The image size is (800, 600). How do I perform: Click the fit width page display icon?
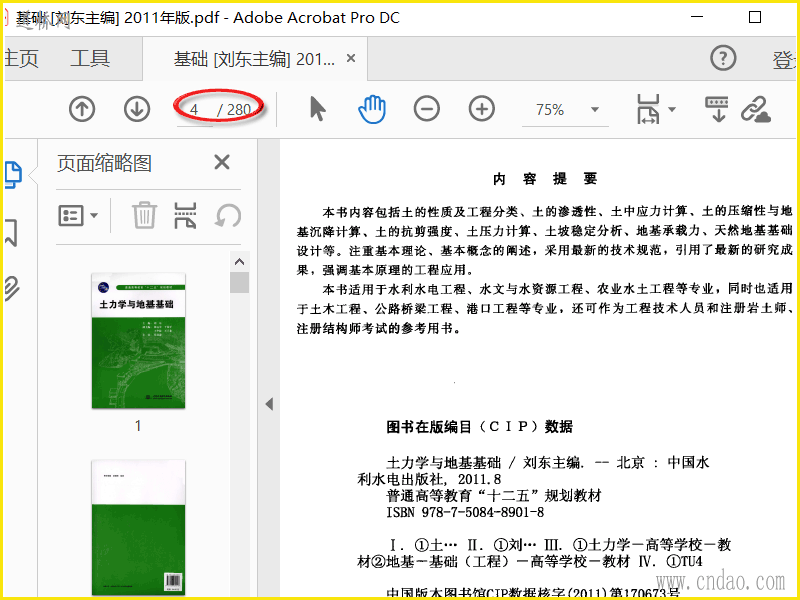pyautogui.click(x=648, y=109)
